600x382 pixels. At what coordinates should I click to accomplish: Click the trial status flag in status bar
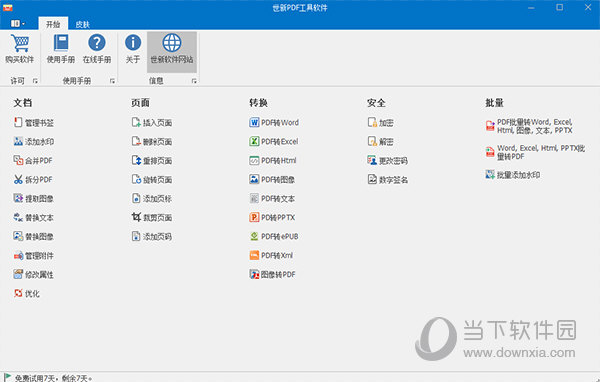(7, 377)
